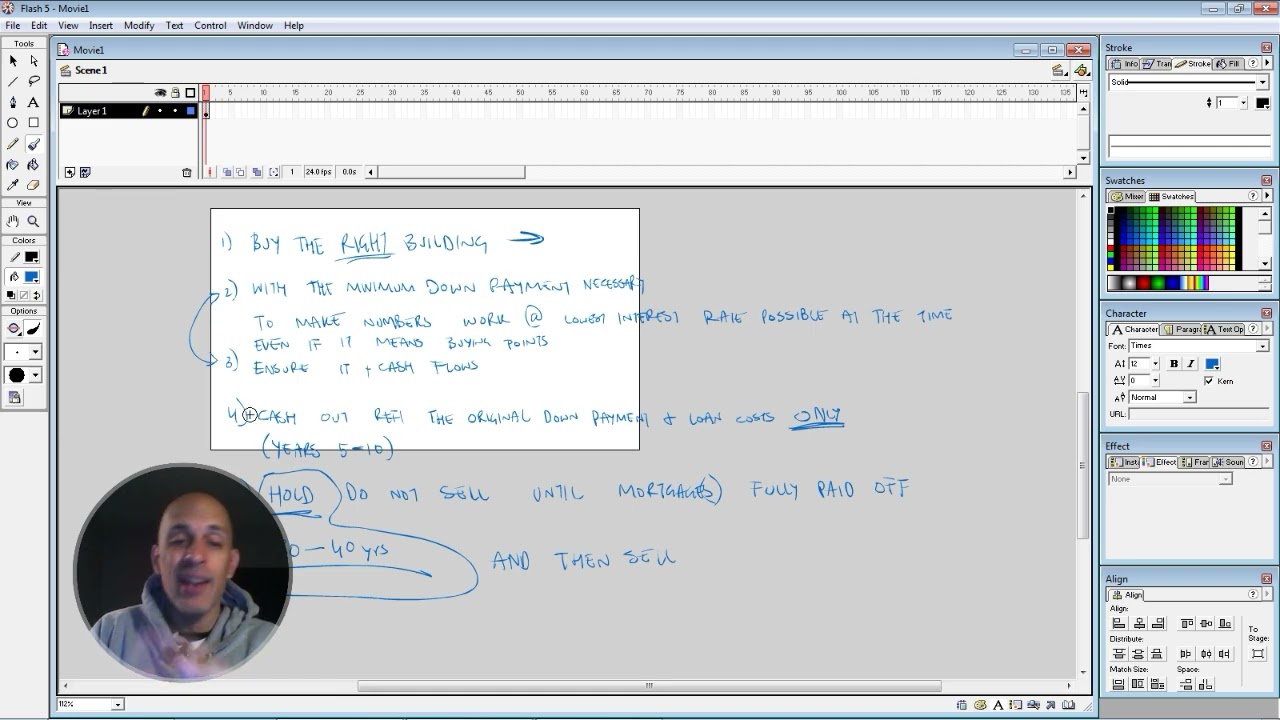This screenshot has height=720, width=1280.
Task: Open the stroke style Solid dropdown
Action: tap(1263, 82)
